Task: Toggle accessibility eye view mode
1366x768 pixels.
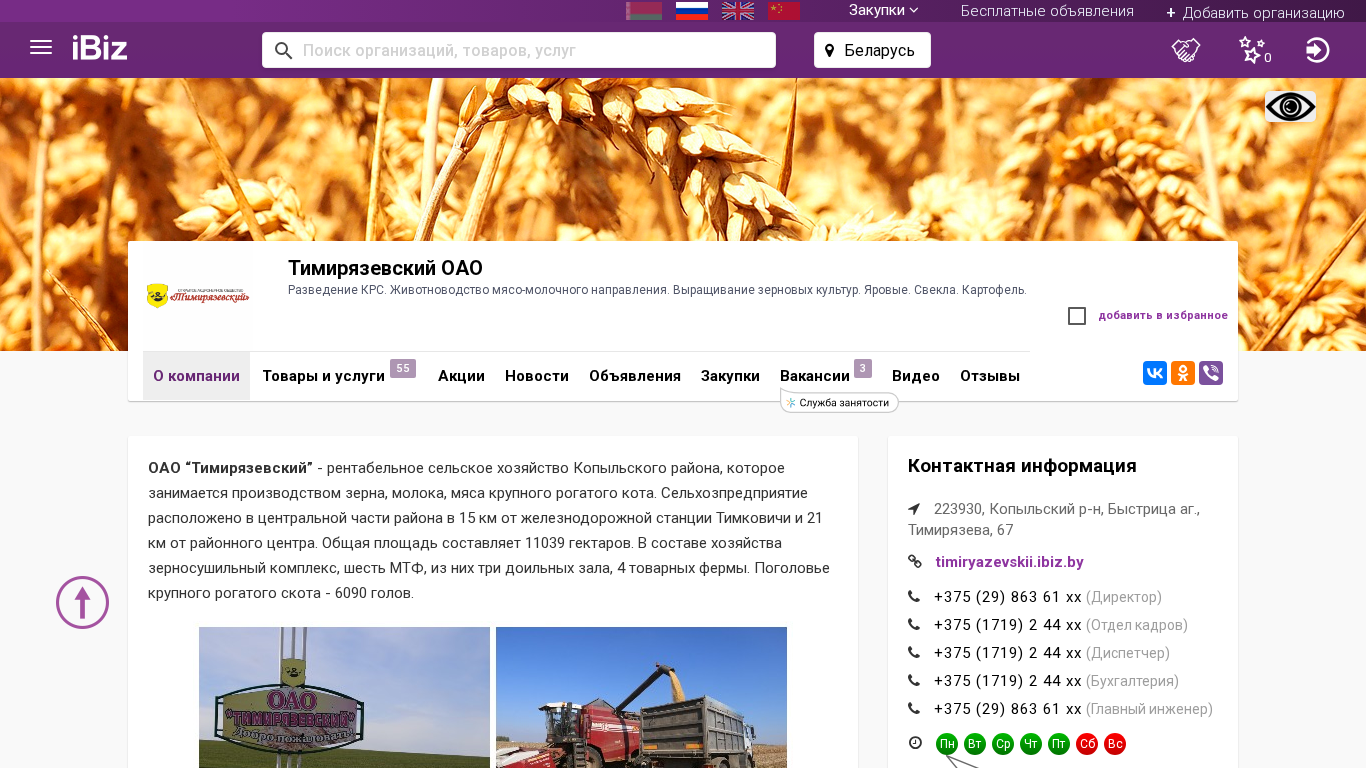Action: 1290,107
